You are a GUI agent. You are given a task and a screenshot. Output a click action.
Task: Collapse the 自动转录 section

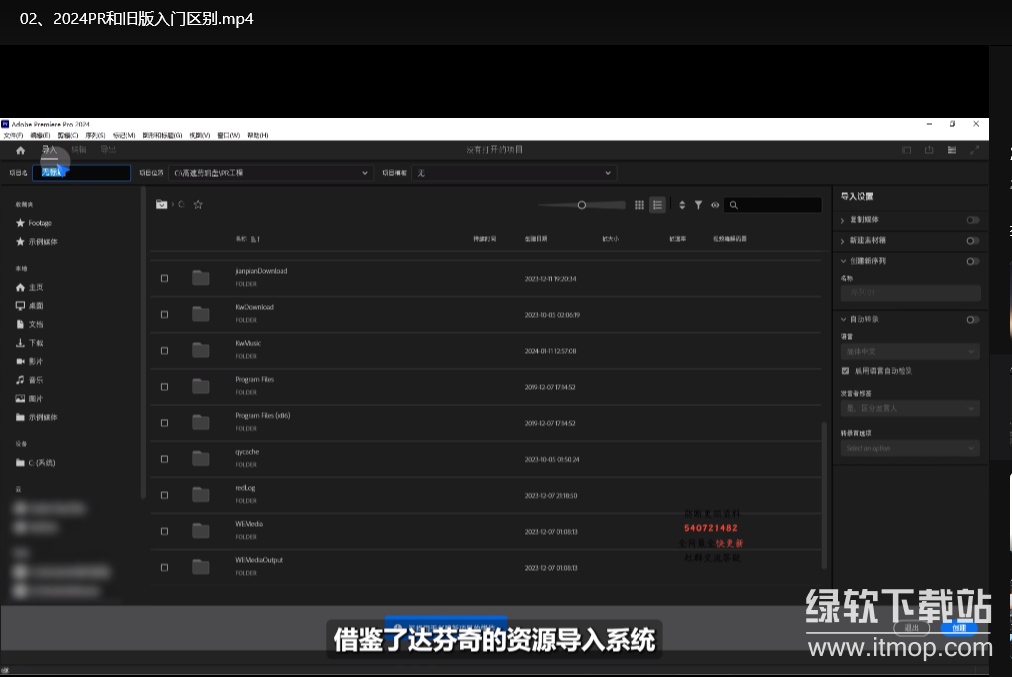click(x=843, y=319)
